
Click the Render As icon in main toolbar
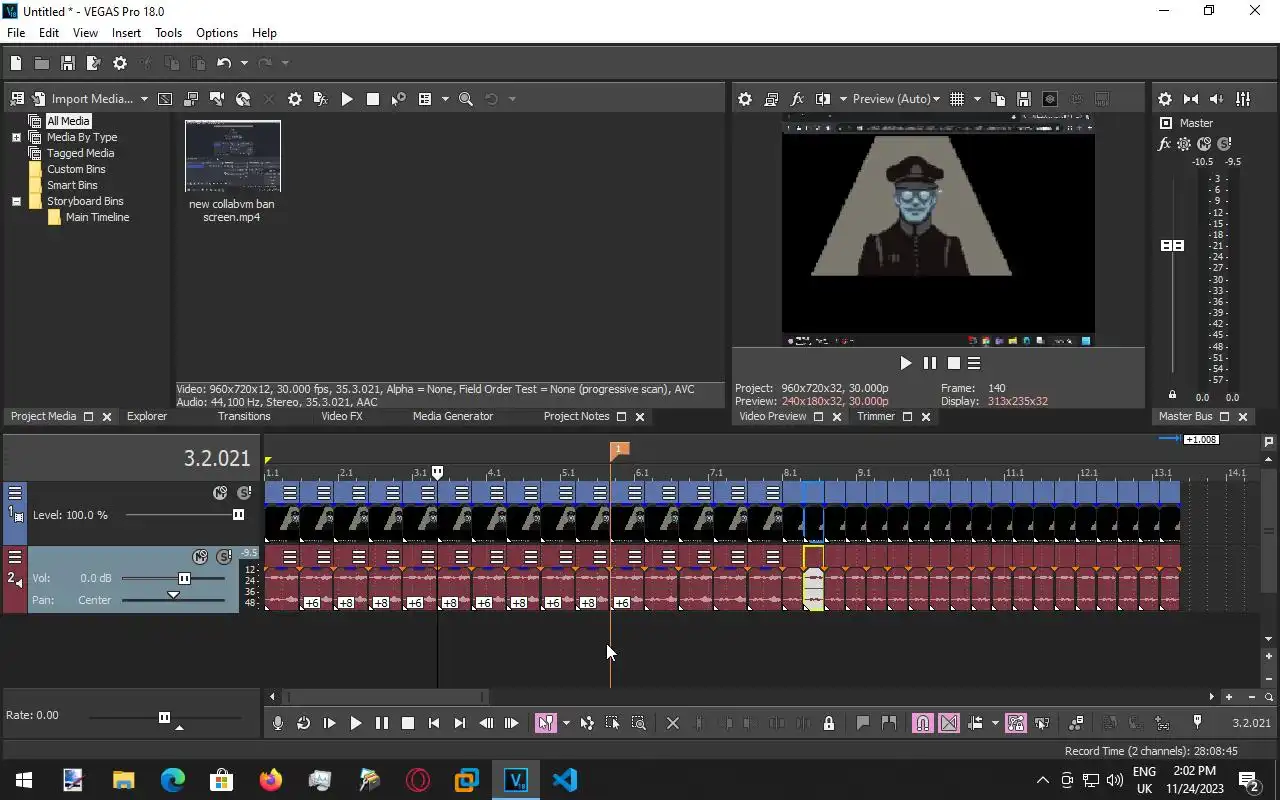click(94, 63)
